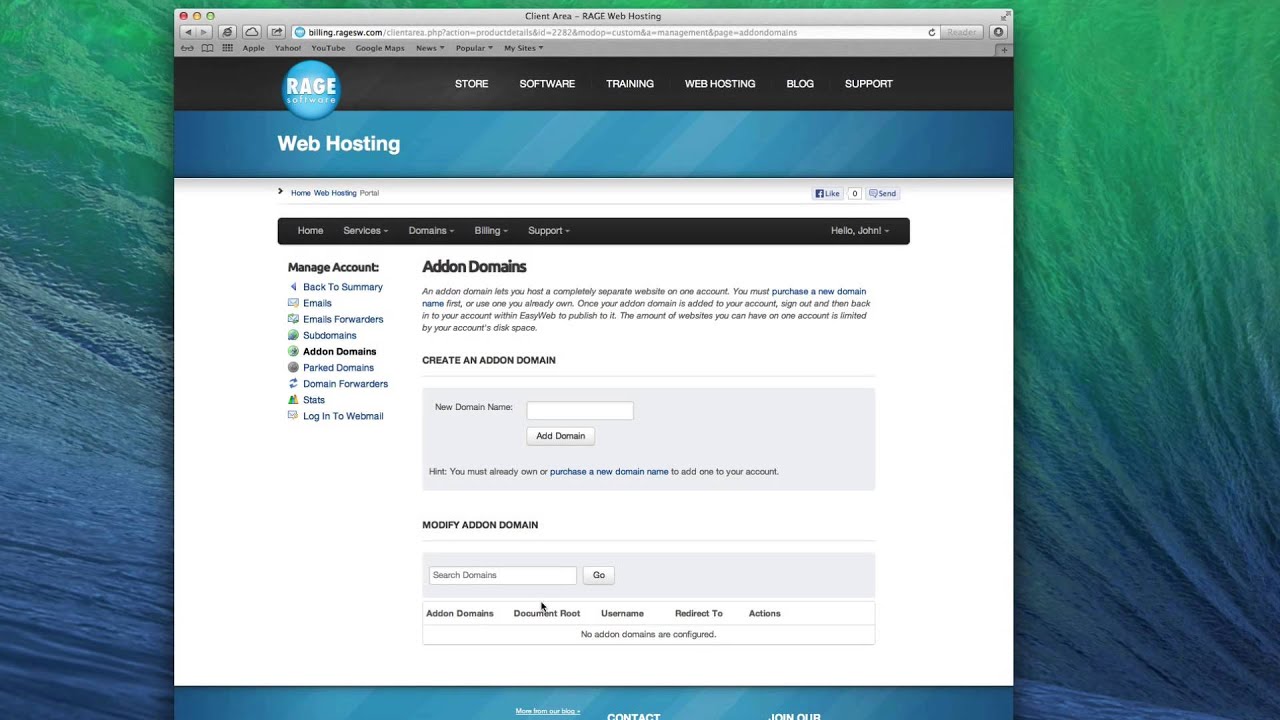Open the iCloud tabs button

tap(252, 32)
